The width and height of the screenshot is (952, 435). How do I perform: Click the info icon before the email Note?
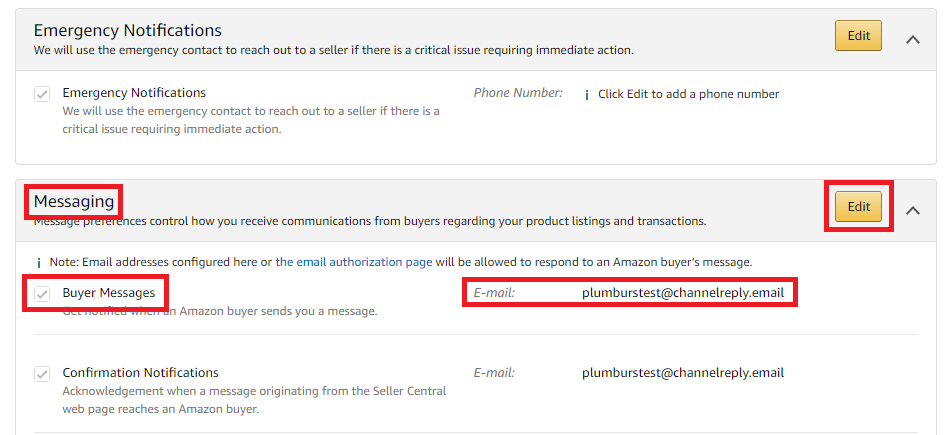(38, 263)
